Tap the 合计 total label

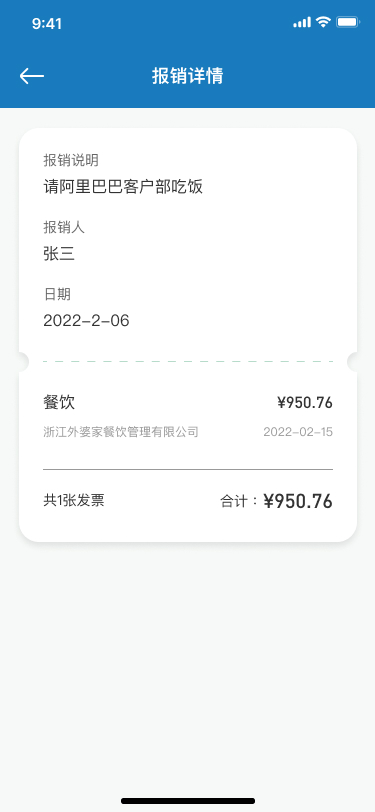[x=234, y=501]
